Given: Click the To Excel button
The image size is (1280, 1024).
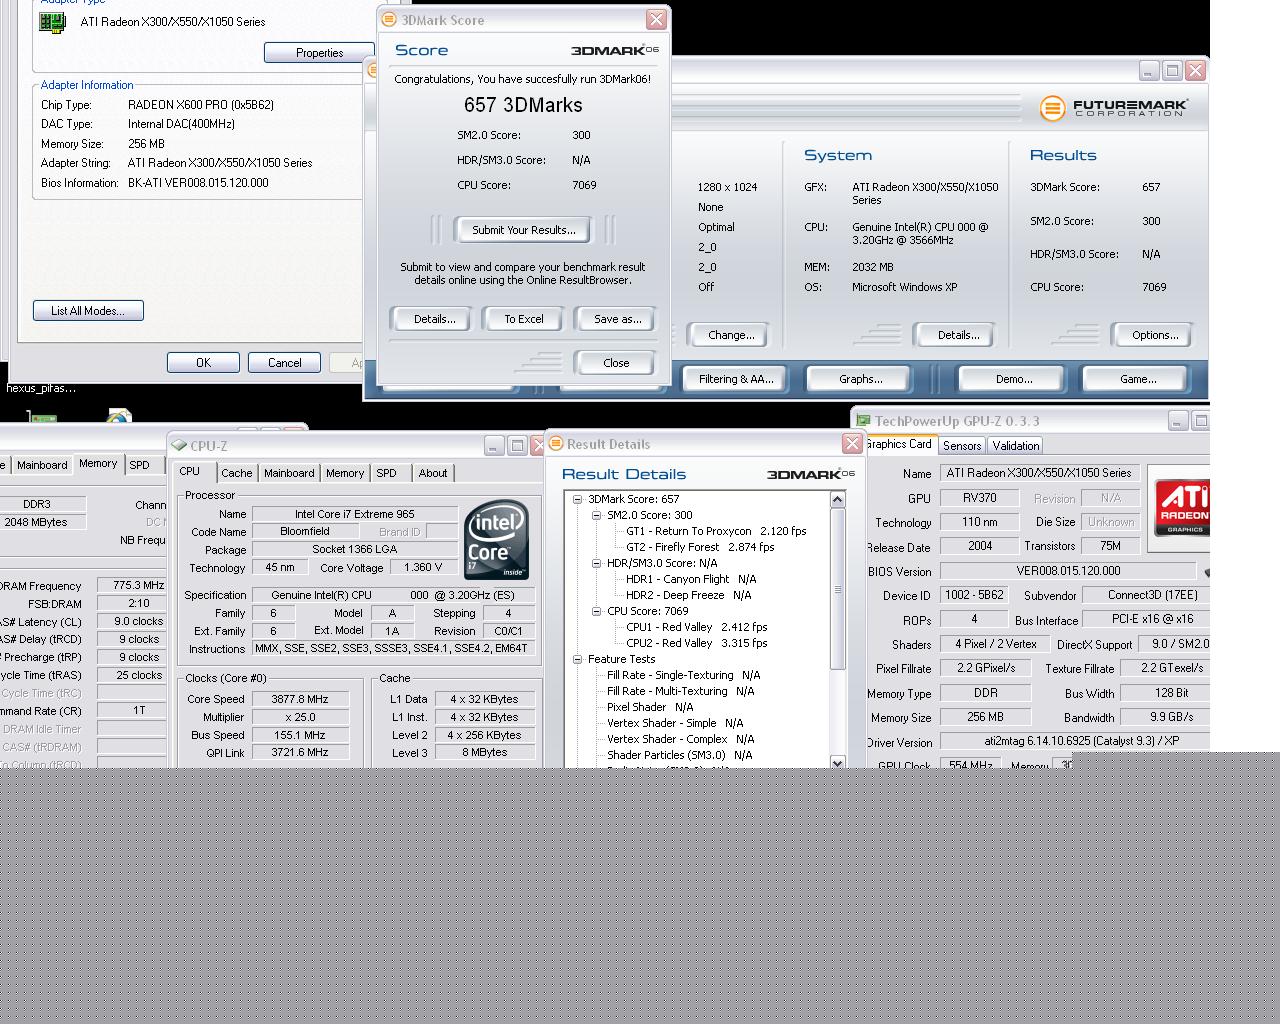Looking at the screenshot, I should tap(524, 319).
